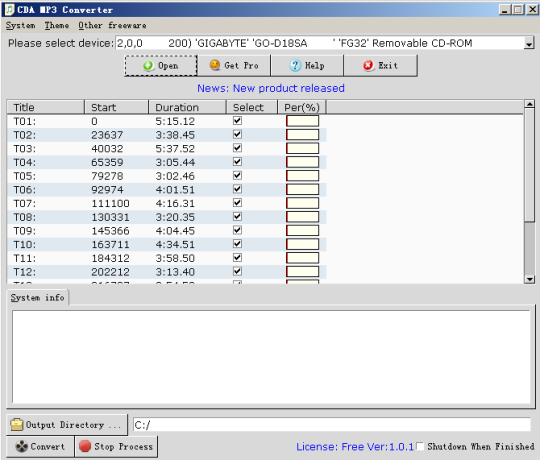Click the red Exit cross icon
540x460 pixels.
point(368,65)
